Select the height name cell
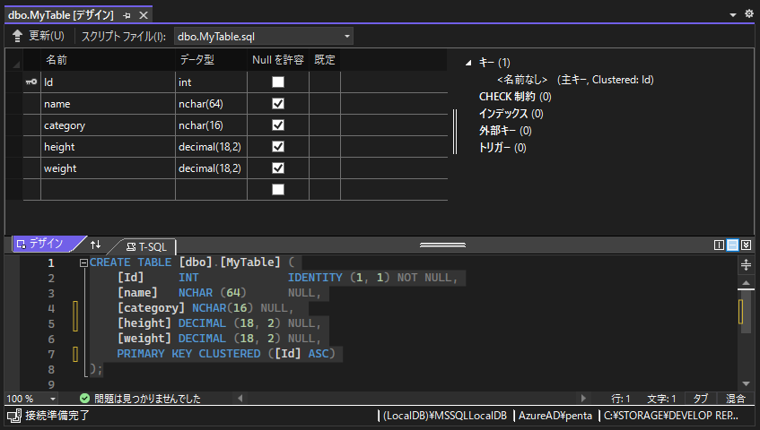 click(108, 146)
